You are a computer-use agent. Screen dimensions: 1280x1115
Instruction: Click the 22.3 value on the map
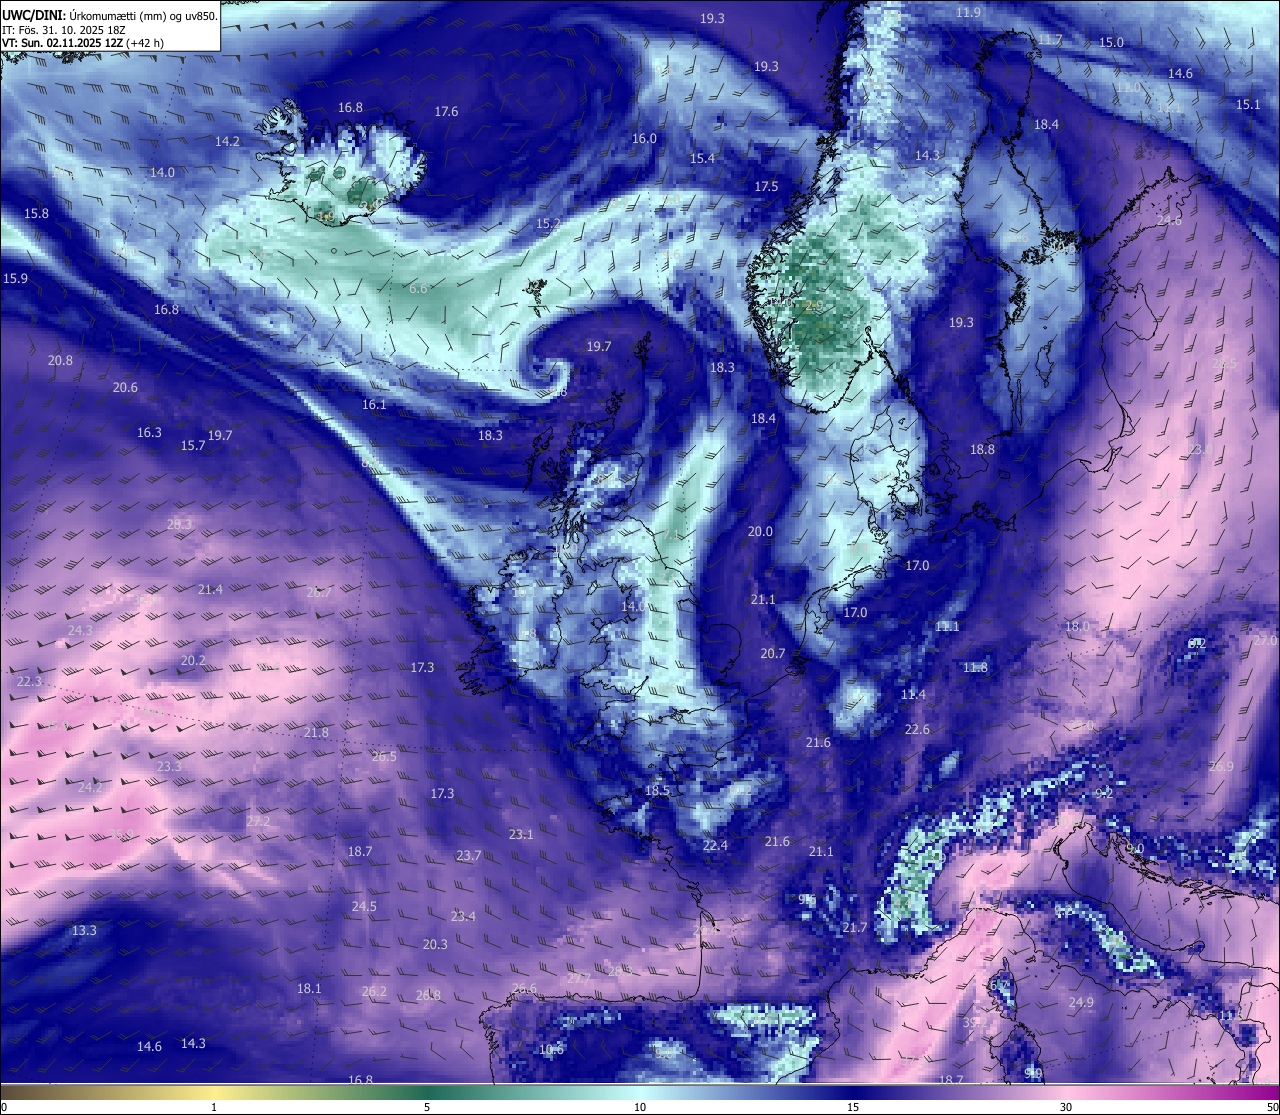(29, 681)
